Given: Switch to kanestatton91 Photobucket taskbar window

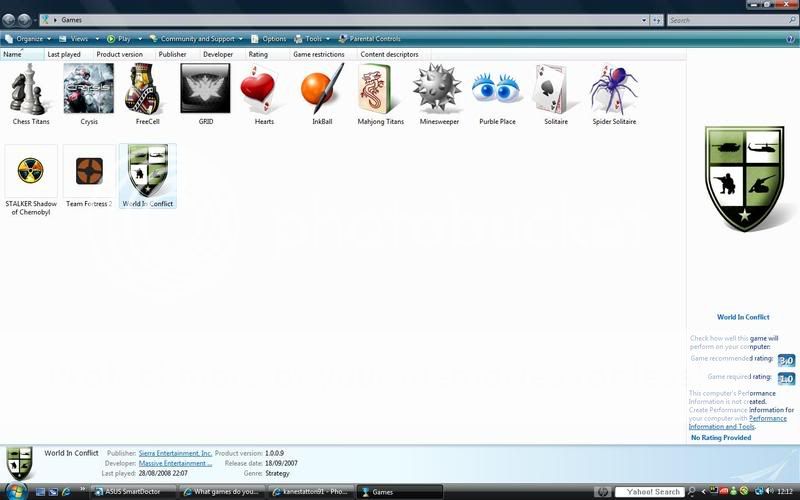Looking at the screenshot, I should coord(311,492).
